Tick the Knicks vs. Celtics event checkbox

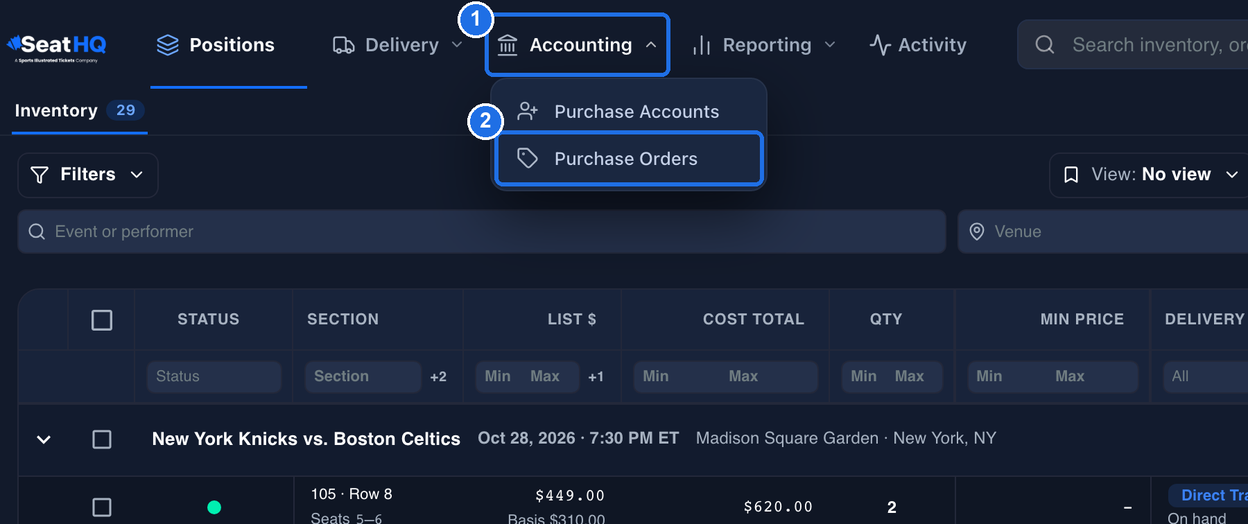click(102, 439)
